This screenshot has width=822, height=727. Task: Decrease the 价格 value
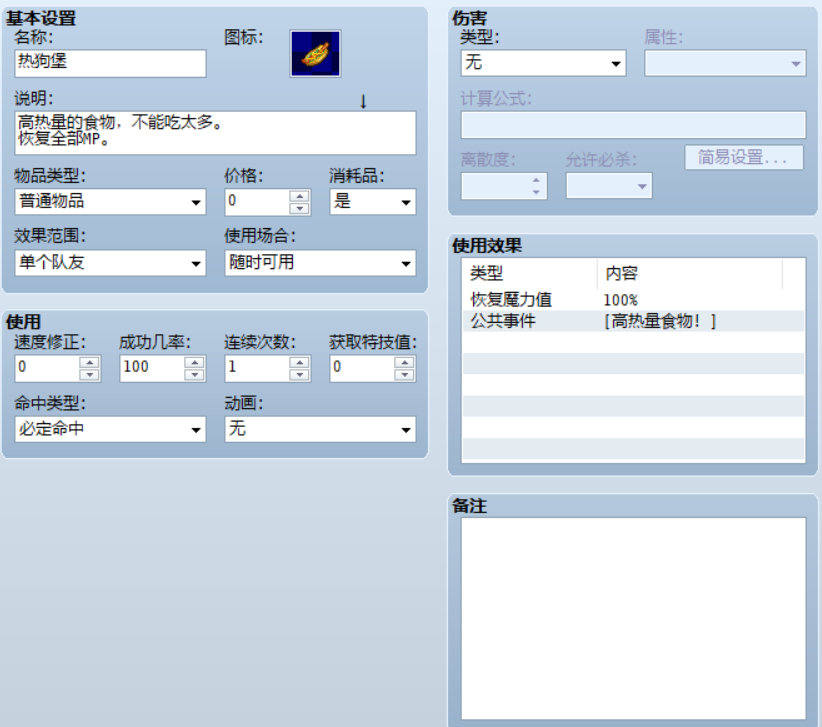[x=299, y=208]
